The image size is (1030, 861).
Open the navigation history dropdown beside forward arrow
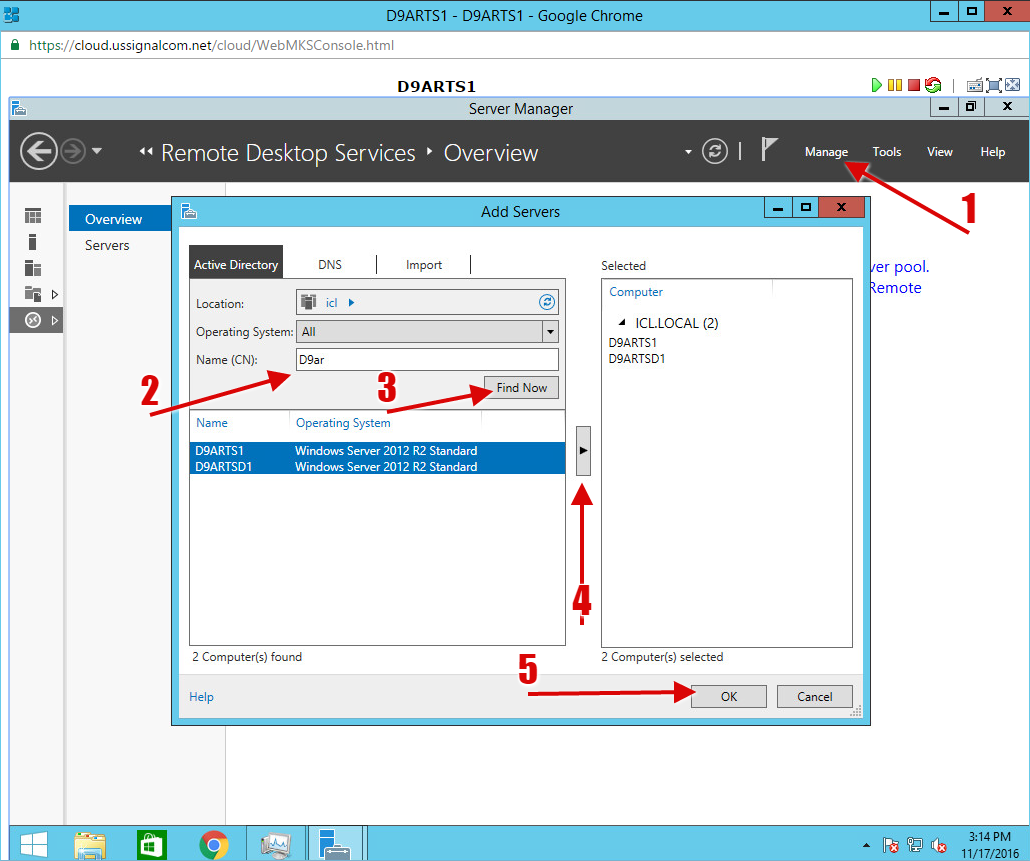pos(97,151)
